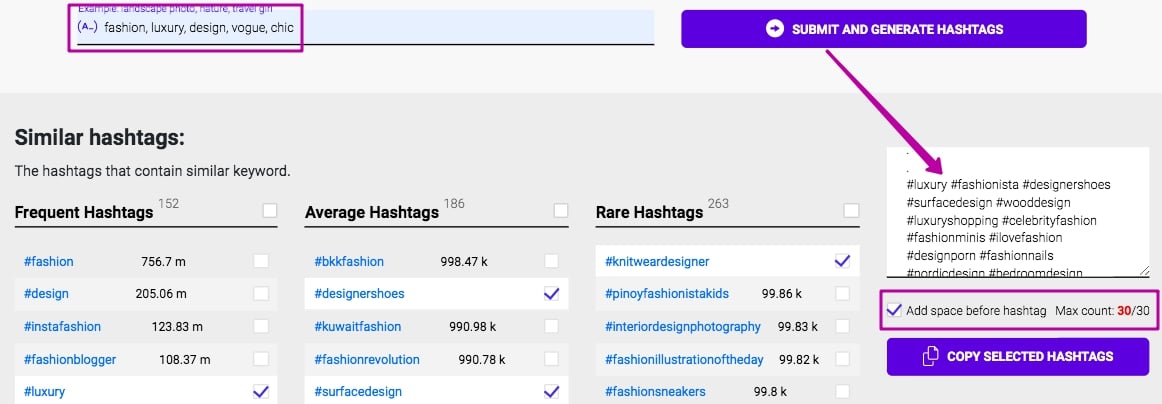Submit and generate hashtags
Screen dimensions: 1162x404
(883, 29)
